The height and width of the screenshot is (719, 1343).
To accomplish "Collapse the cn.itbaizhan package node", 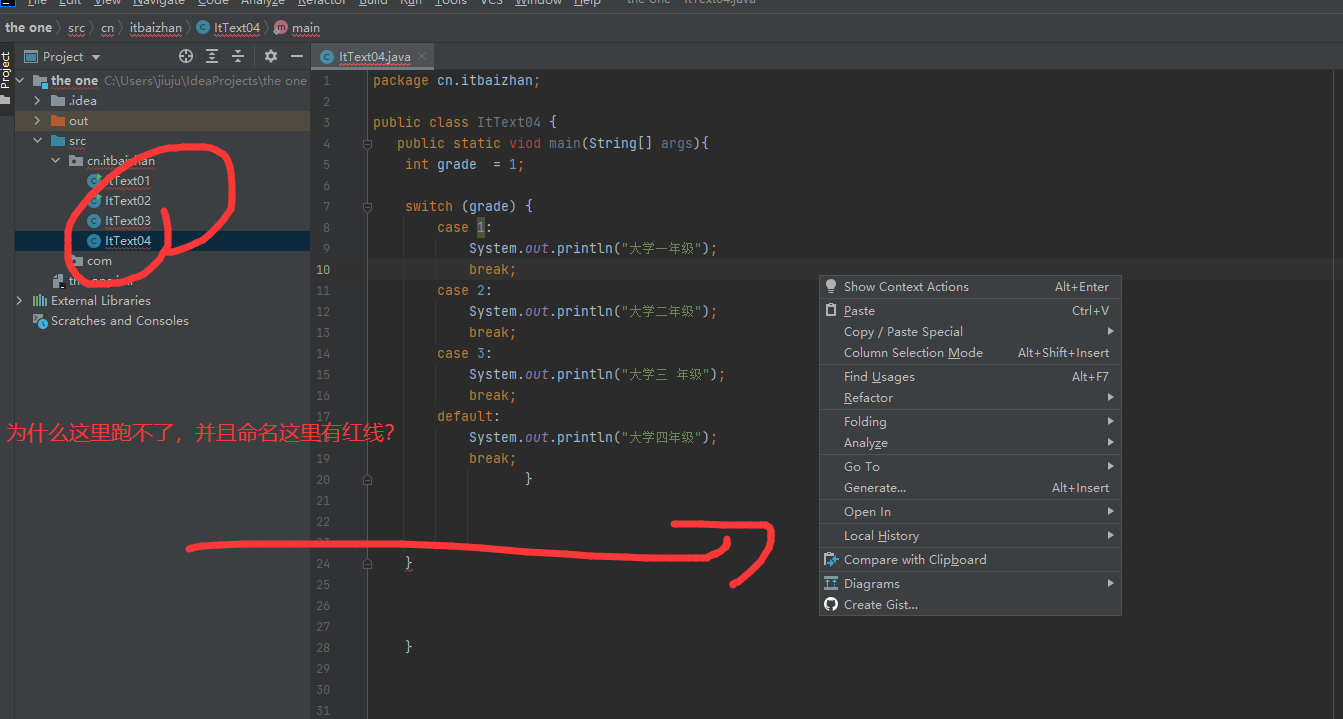I will click(56, 161).
